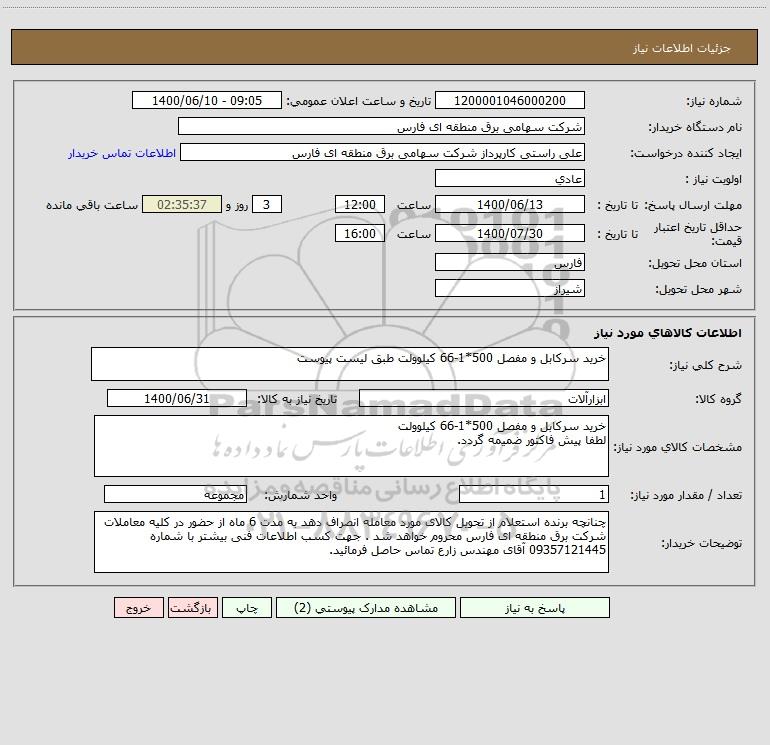Click the goods specification text box
Viewport: 770px width, 745px height.
point(351,446)
